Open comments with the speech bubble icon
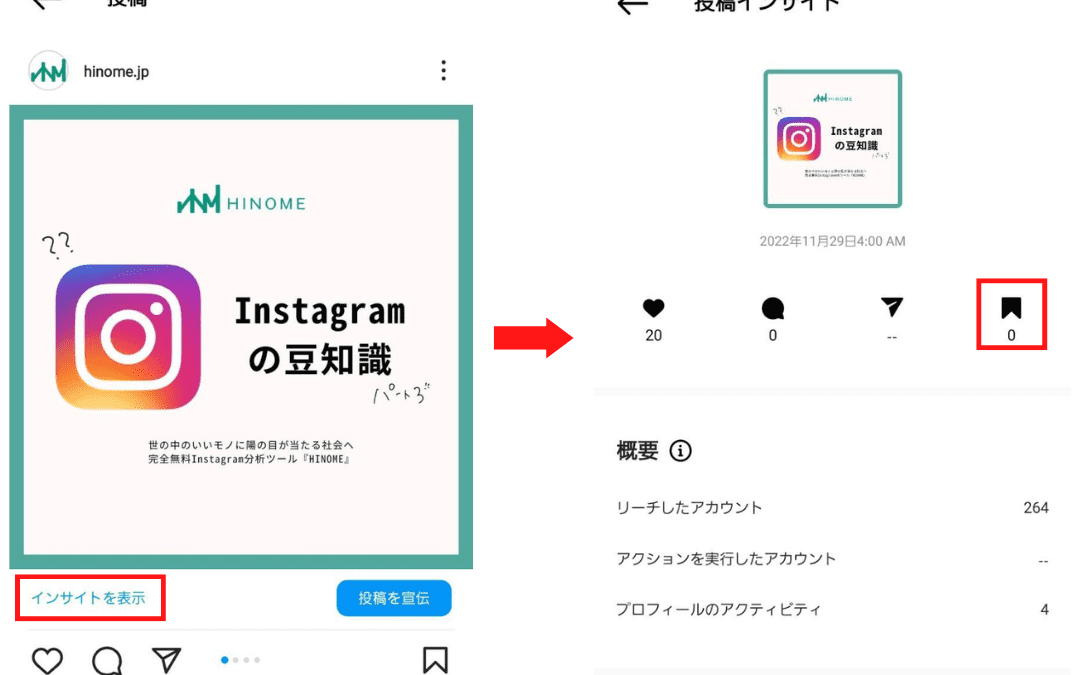Screen dimensions: 1080x675 (x=107, y=661)
